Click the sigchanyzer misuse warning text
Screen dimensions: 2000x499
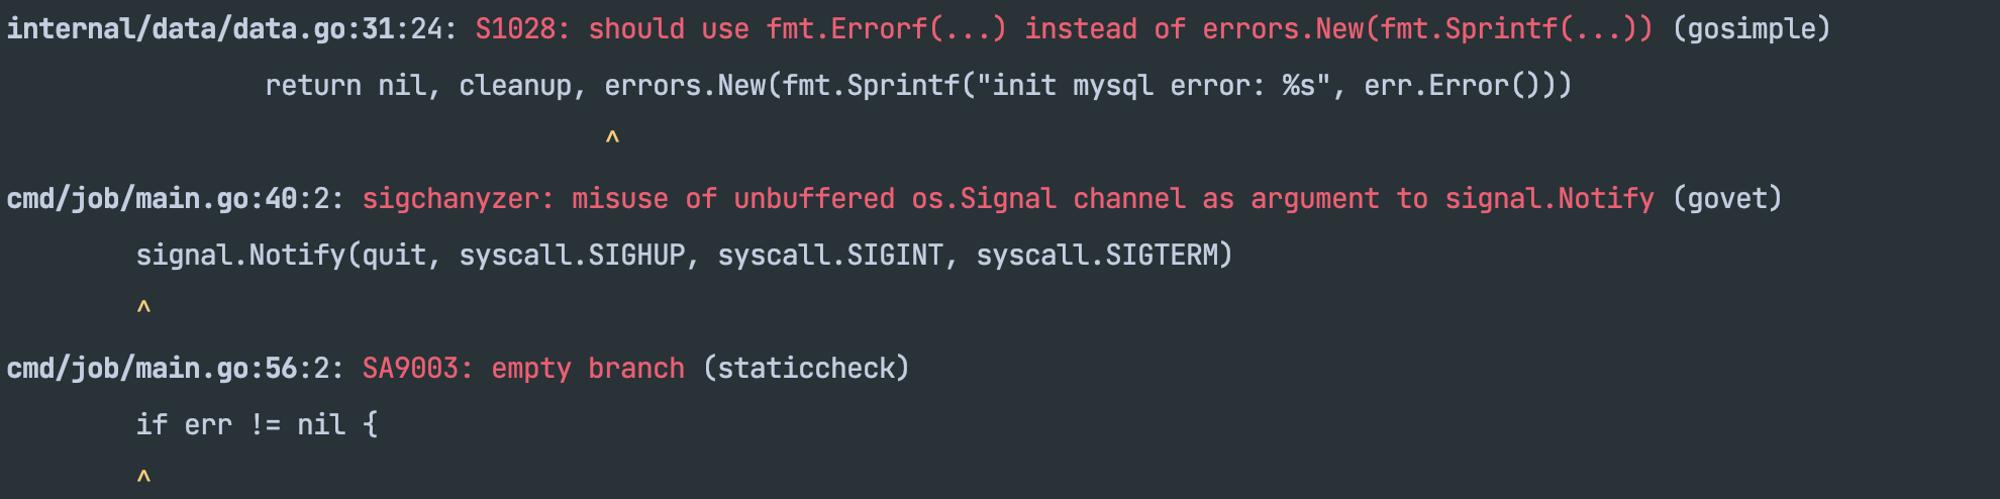coord(1008,199)
